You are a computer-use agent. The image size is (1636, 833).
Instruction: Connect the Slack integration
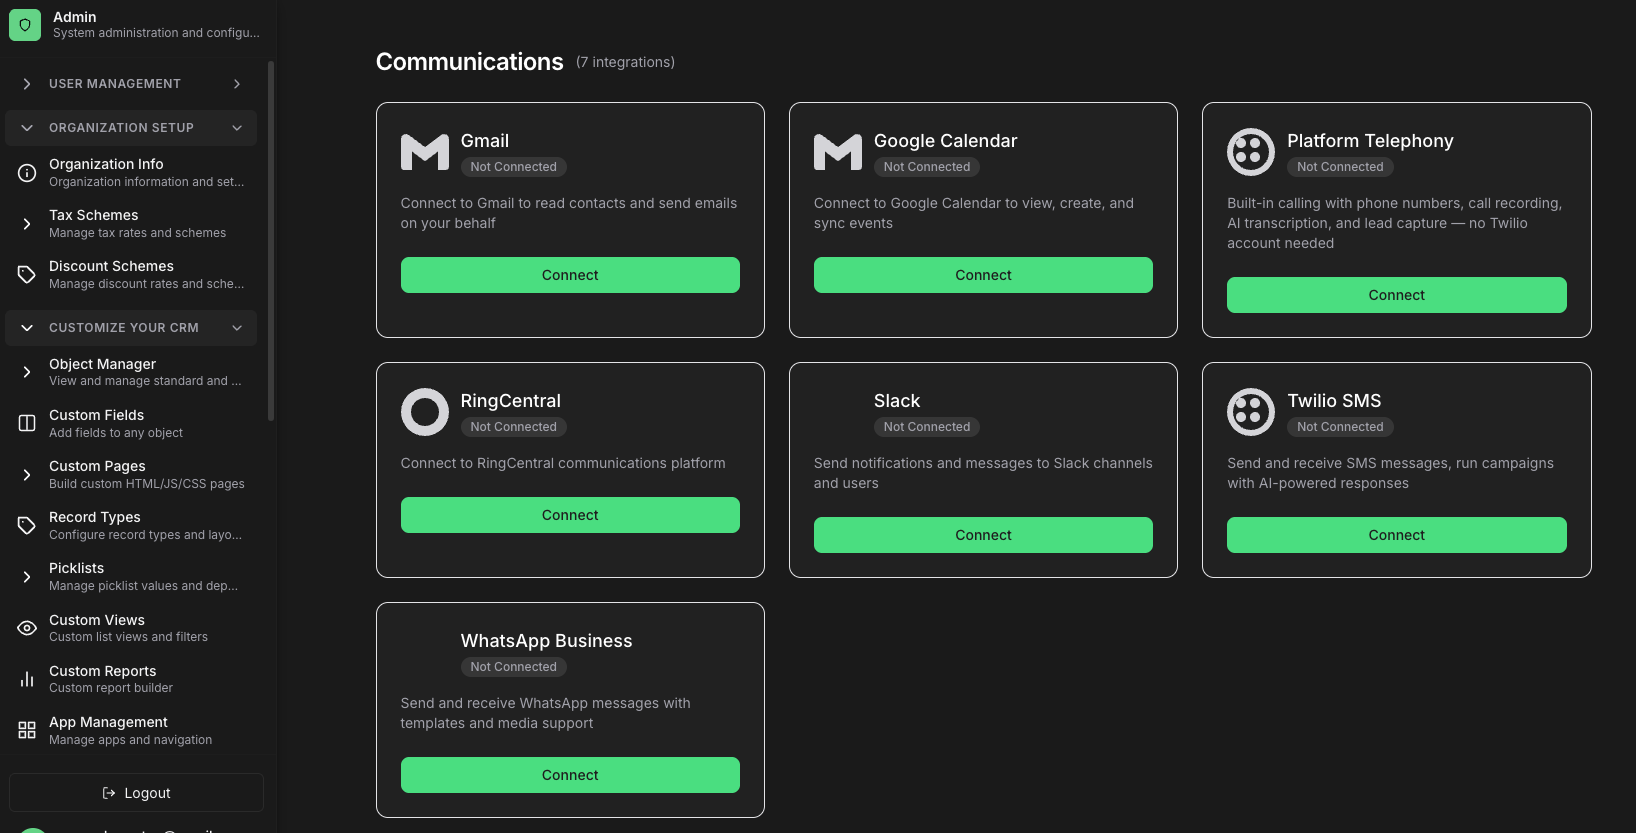pos(983,535)
